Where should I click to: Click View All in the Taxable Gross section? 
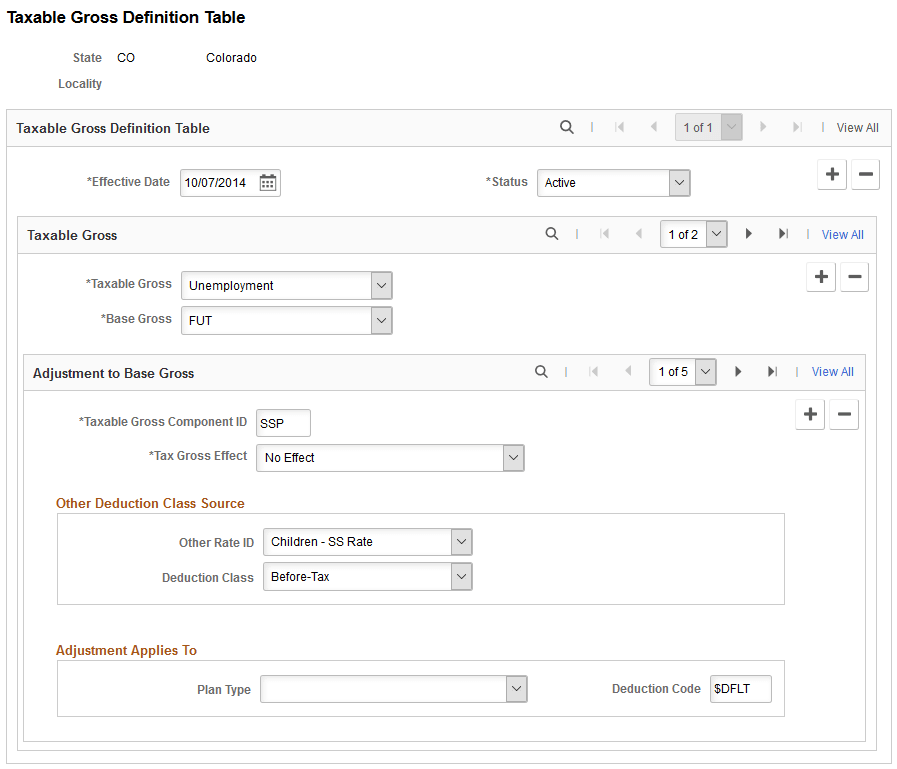coord(842,234)
